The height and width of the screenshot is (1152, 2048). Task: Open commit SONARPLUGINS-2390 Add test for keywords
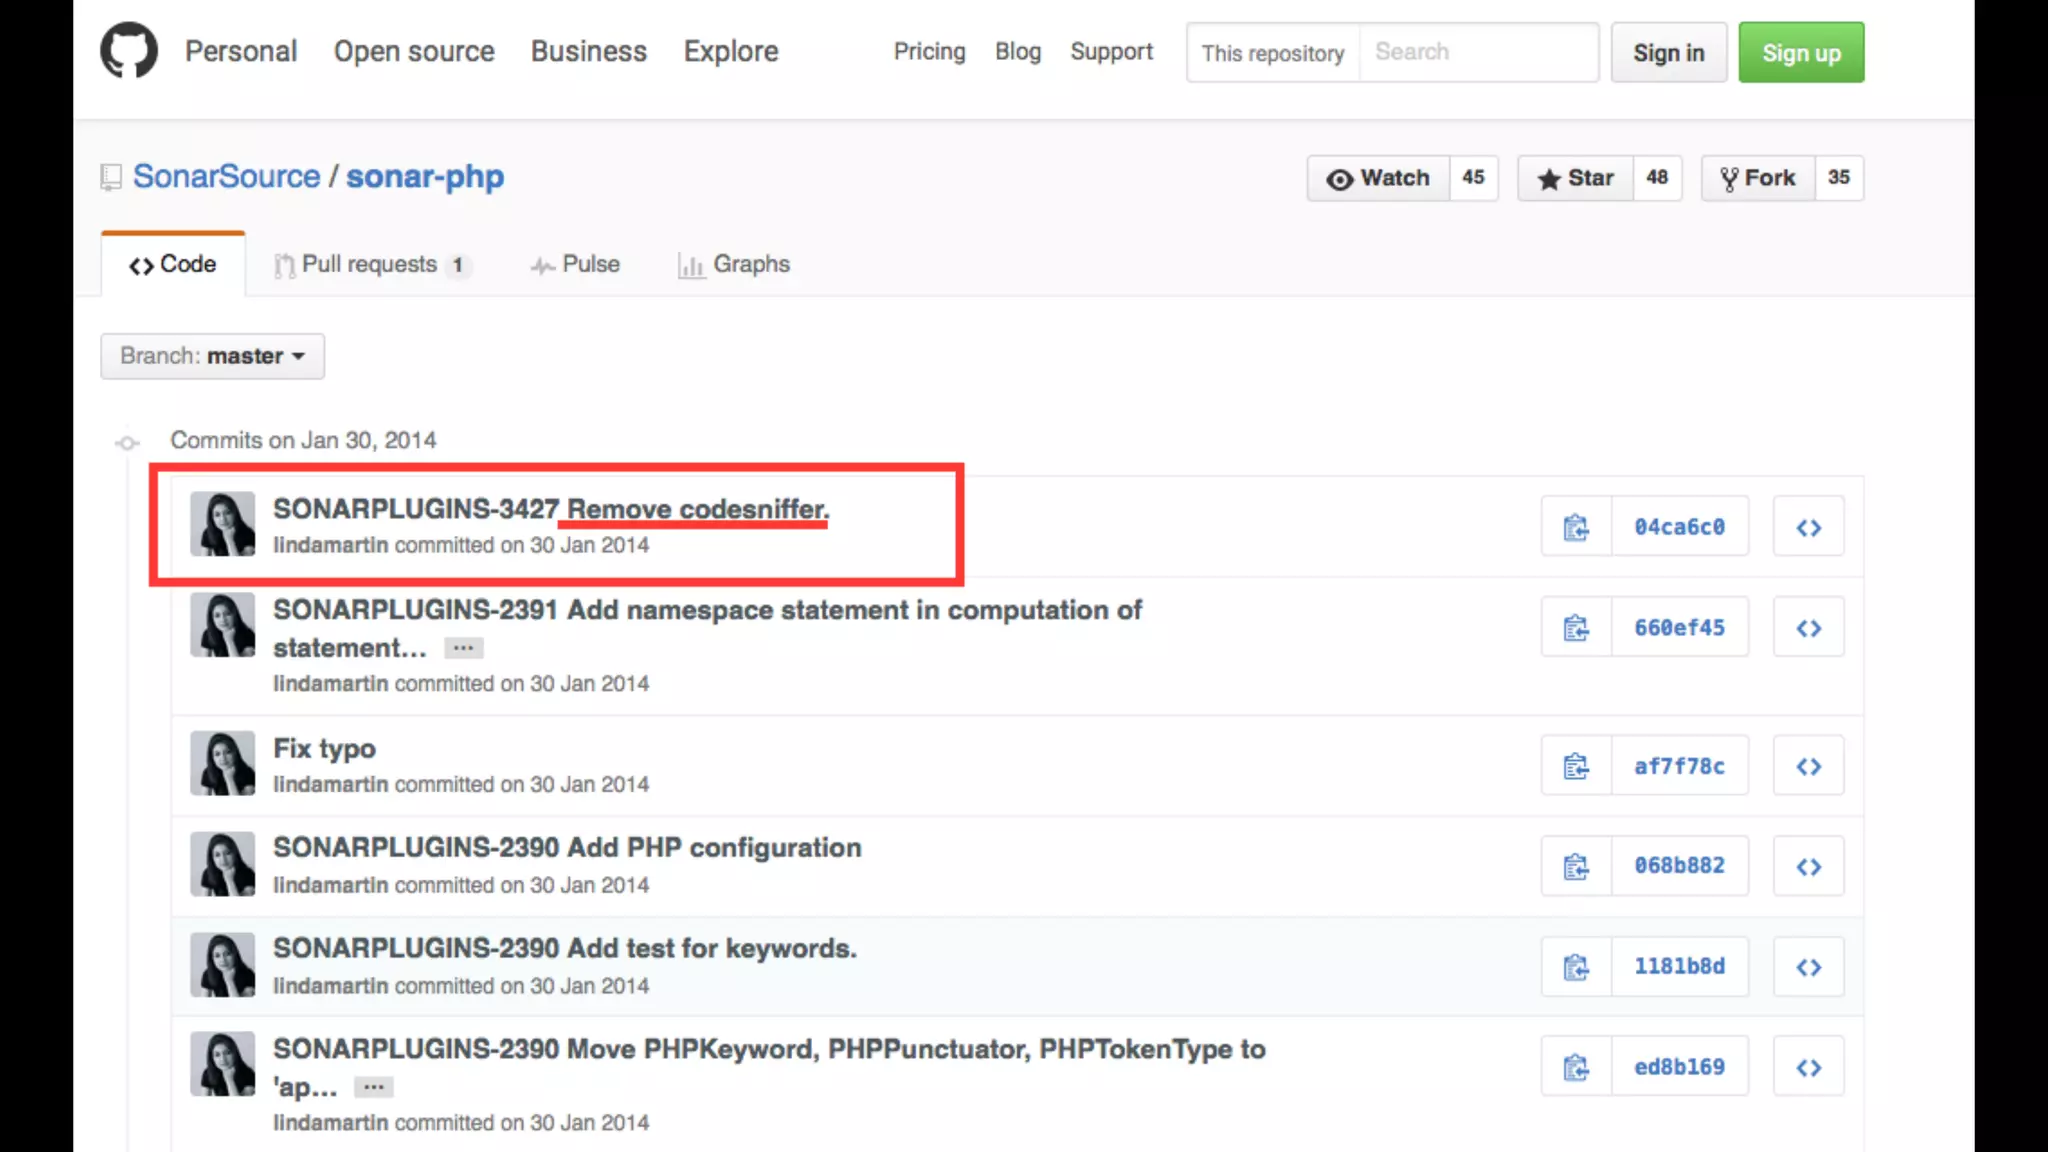click(x=566, y=948)
